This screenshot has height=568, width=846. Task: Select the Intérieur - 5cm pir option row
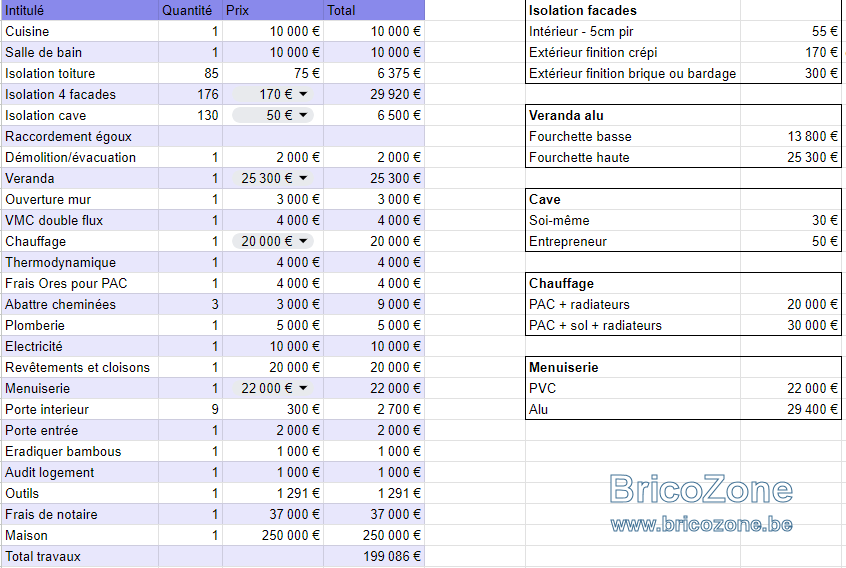[x=683, y=31]
